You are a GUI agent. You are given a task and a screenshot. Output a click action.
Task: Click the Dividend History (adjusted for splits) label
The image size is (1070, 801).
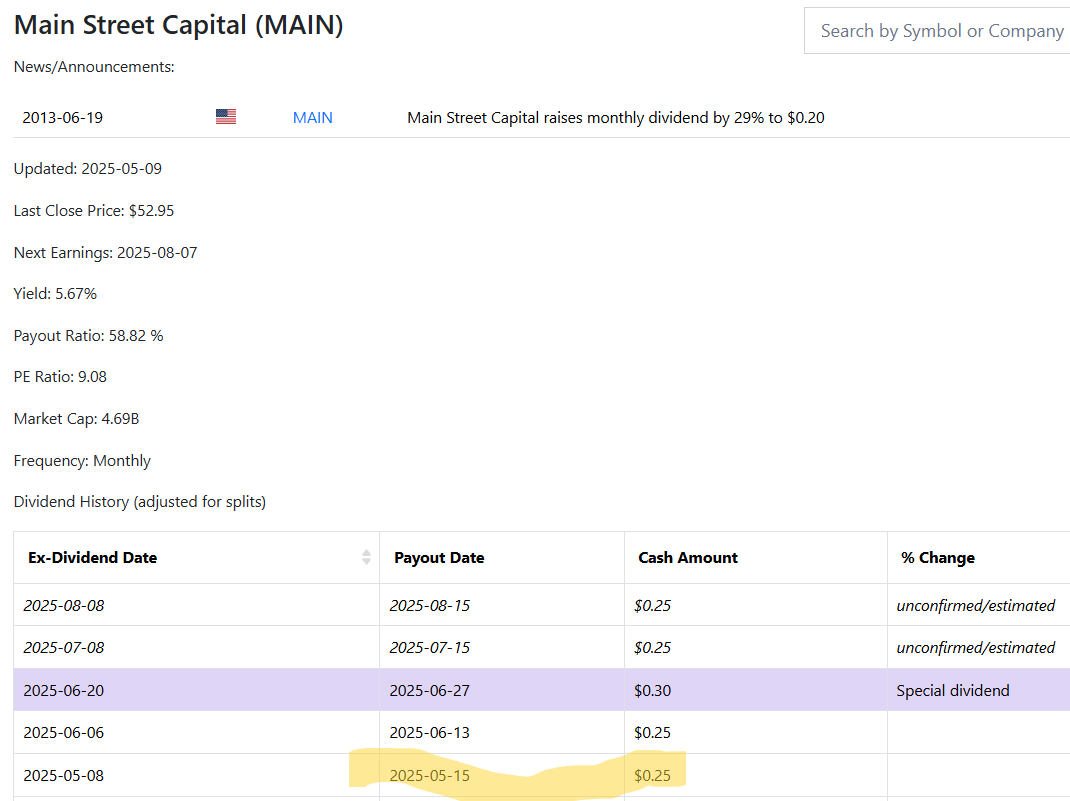pyautogui.click(x=140, y=501)
